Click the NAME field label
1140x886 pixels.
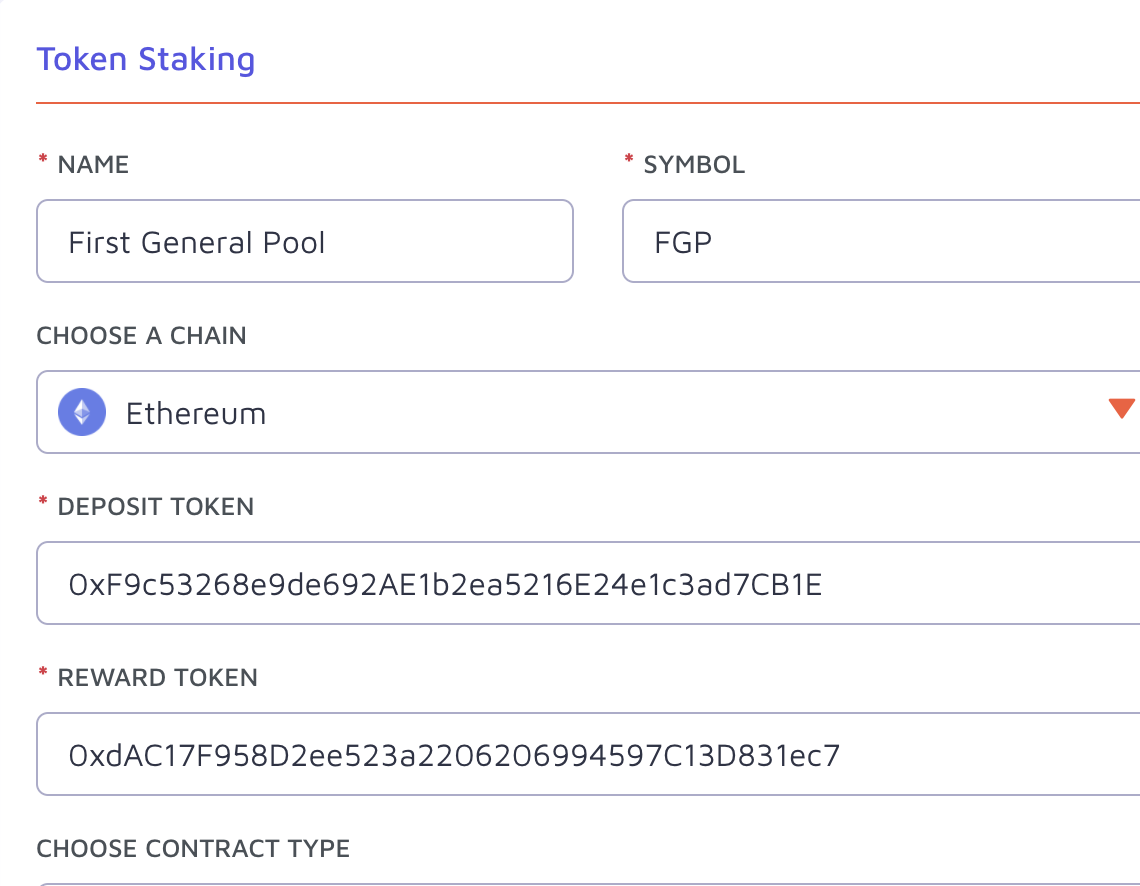coord(93,165)
